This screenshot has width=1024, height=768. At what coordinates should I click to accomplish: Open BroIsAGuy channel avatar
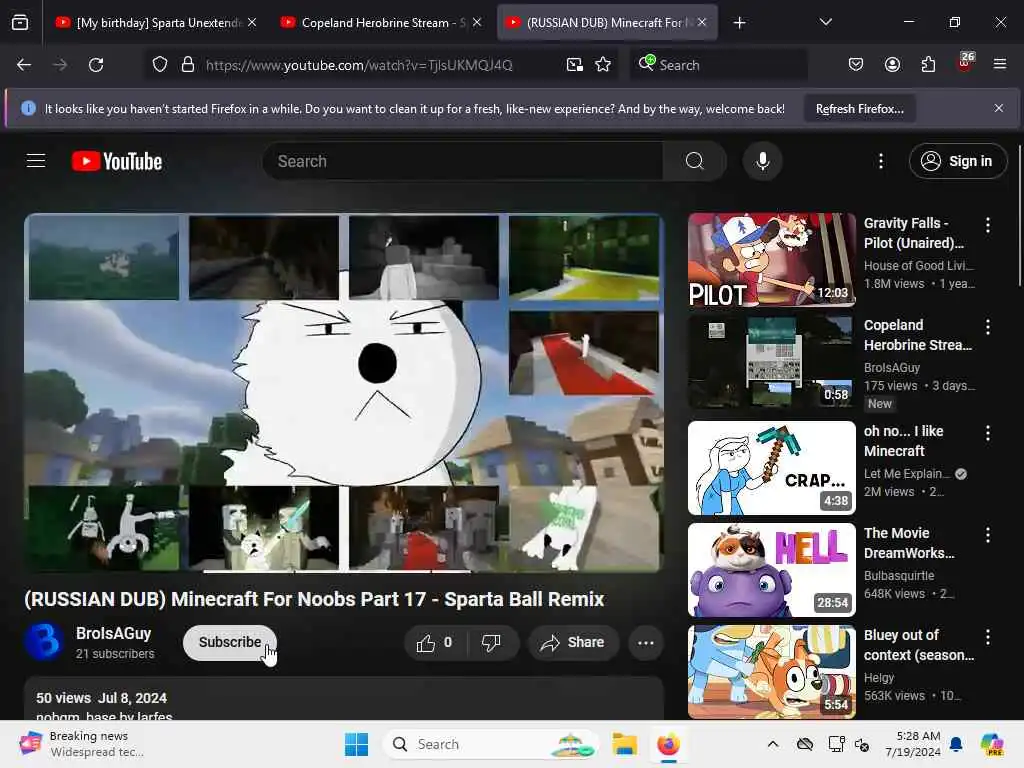pyautogui.click(x=44, y=642)
